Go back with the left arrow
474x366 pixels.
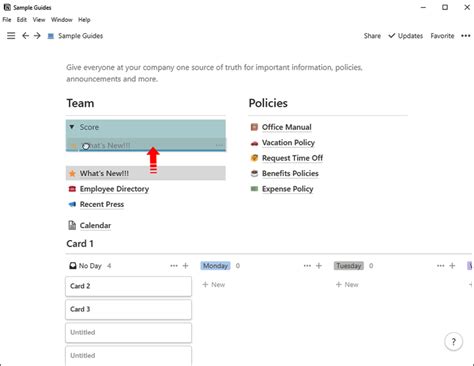[25, 36]
